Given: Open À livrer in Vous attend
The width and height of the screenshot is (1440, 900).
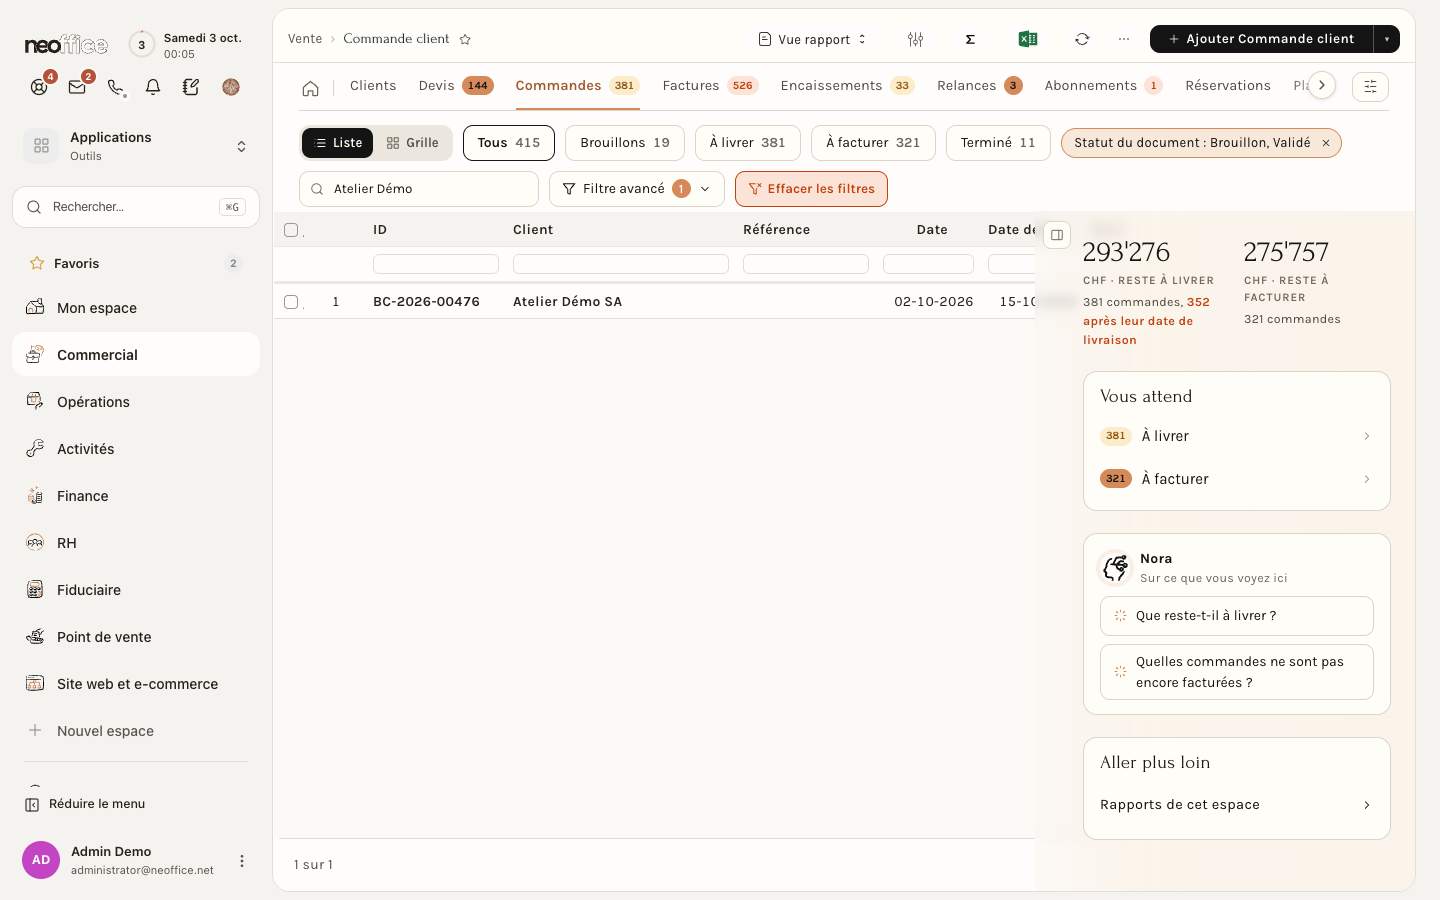Looking at the screenshot, I should click(1237, 436).
